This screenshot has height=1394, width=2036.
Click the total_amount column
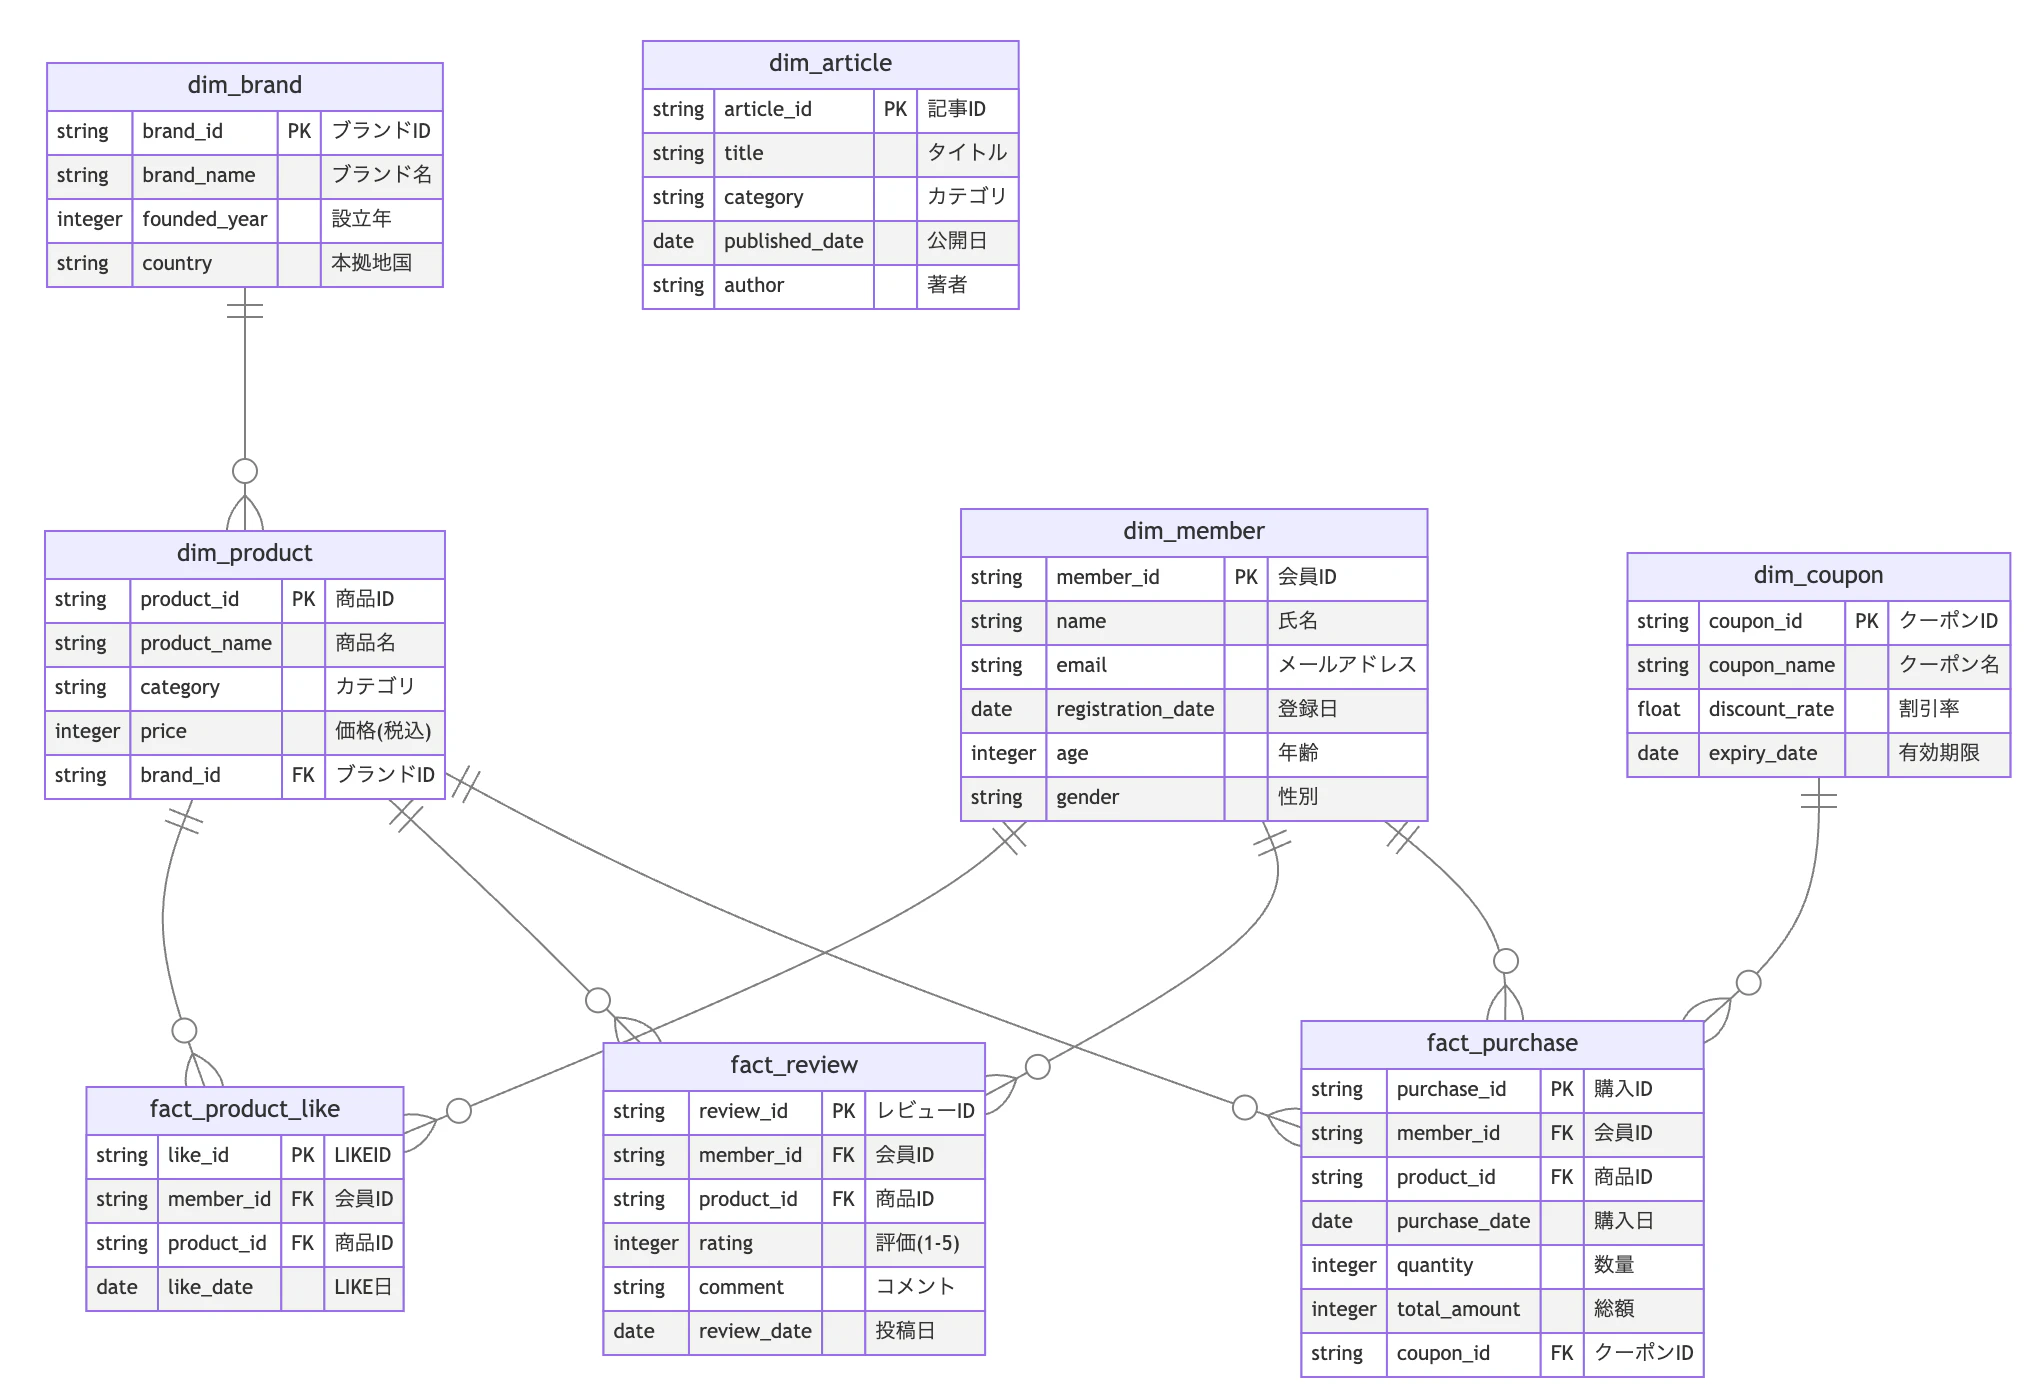tap(1463, 1309)
